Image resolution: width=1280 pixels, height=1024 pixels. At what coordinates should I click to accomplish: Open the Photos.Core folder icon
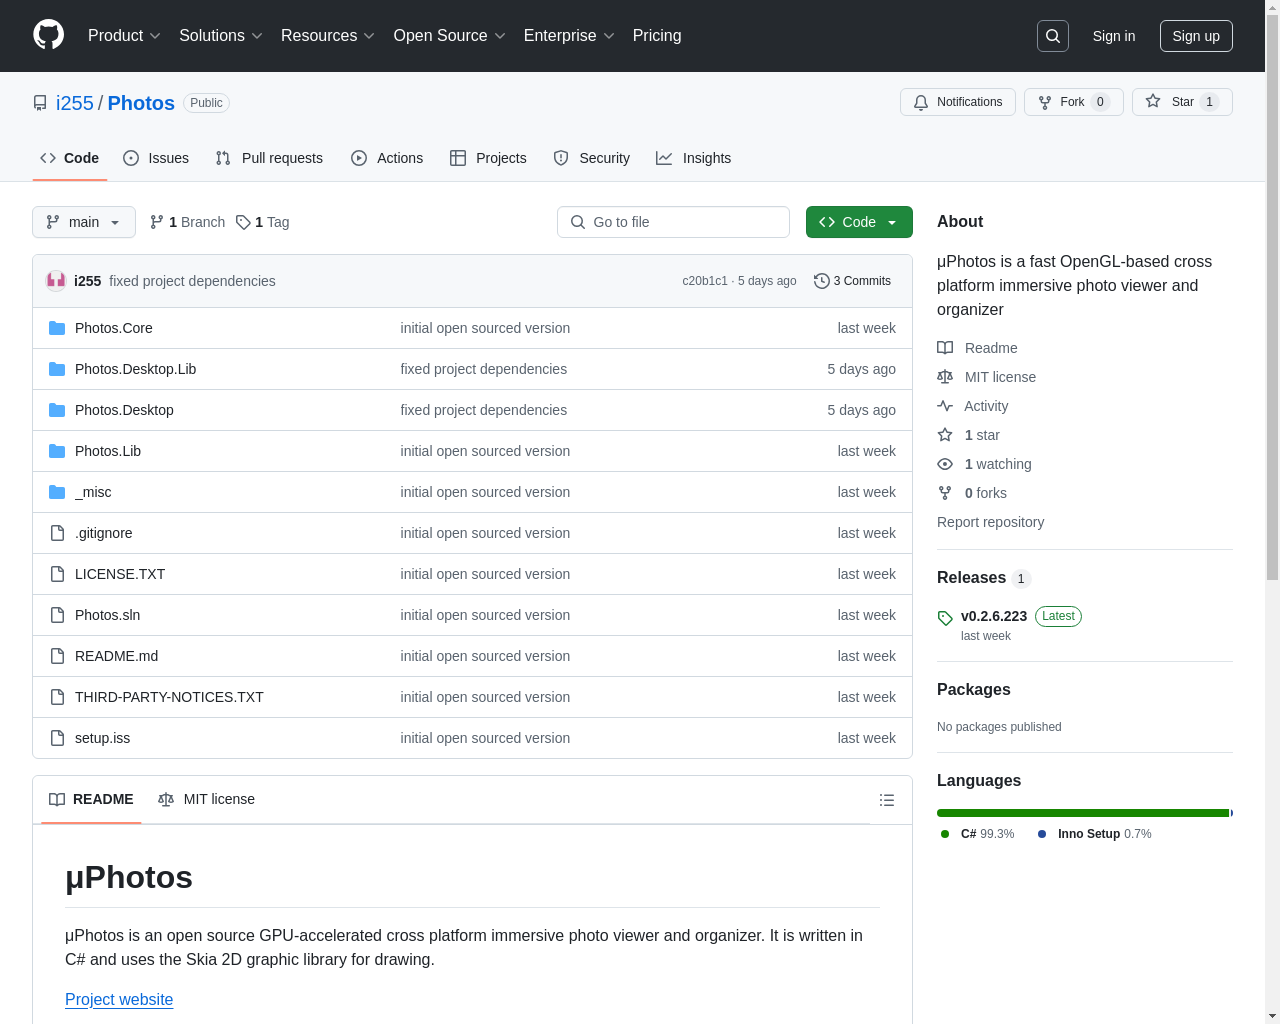[x=57, y=328]
